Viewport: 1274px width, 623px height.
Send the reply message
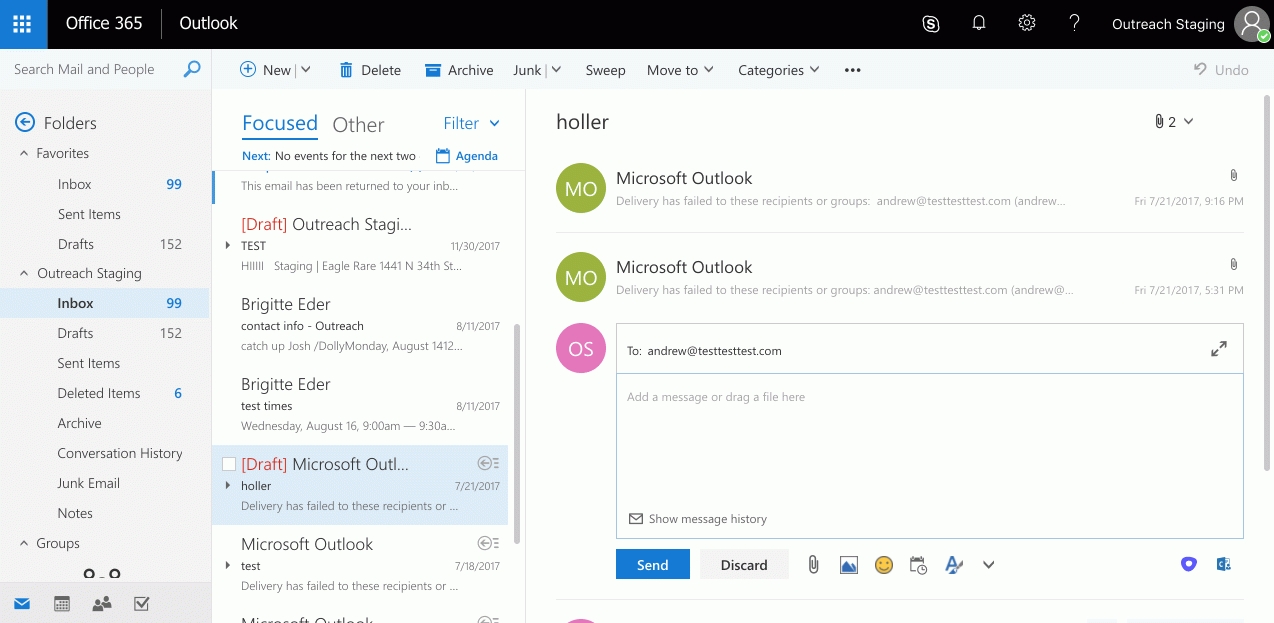652,564
